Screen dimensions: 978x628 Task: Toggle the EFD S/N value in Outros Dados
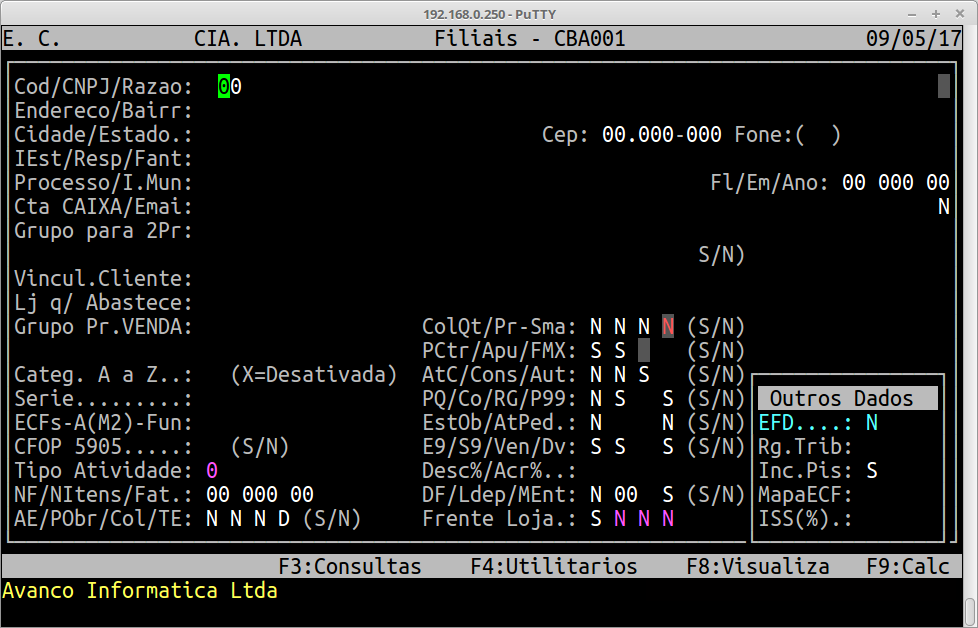(871, 423)
